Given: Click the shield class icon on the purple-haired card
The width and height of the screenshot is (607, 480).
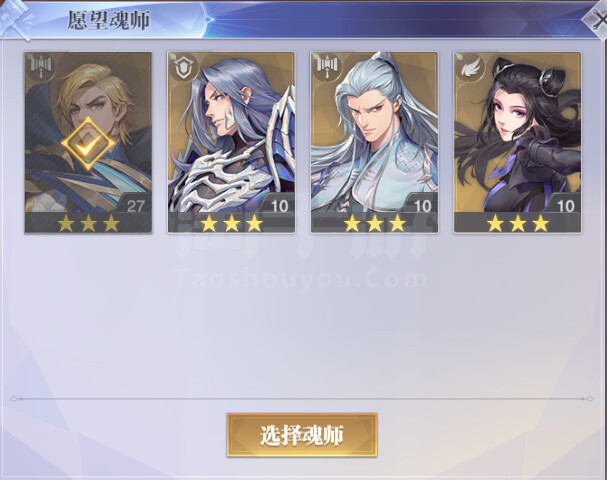Looking at the screenshot, I should pyautogui.click(x=184, y=67).
